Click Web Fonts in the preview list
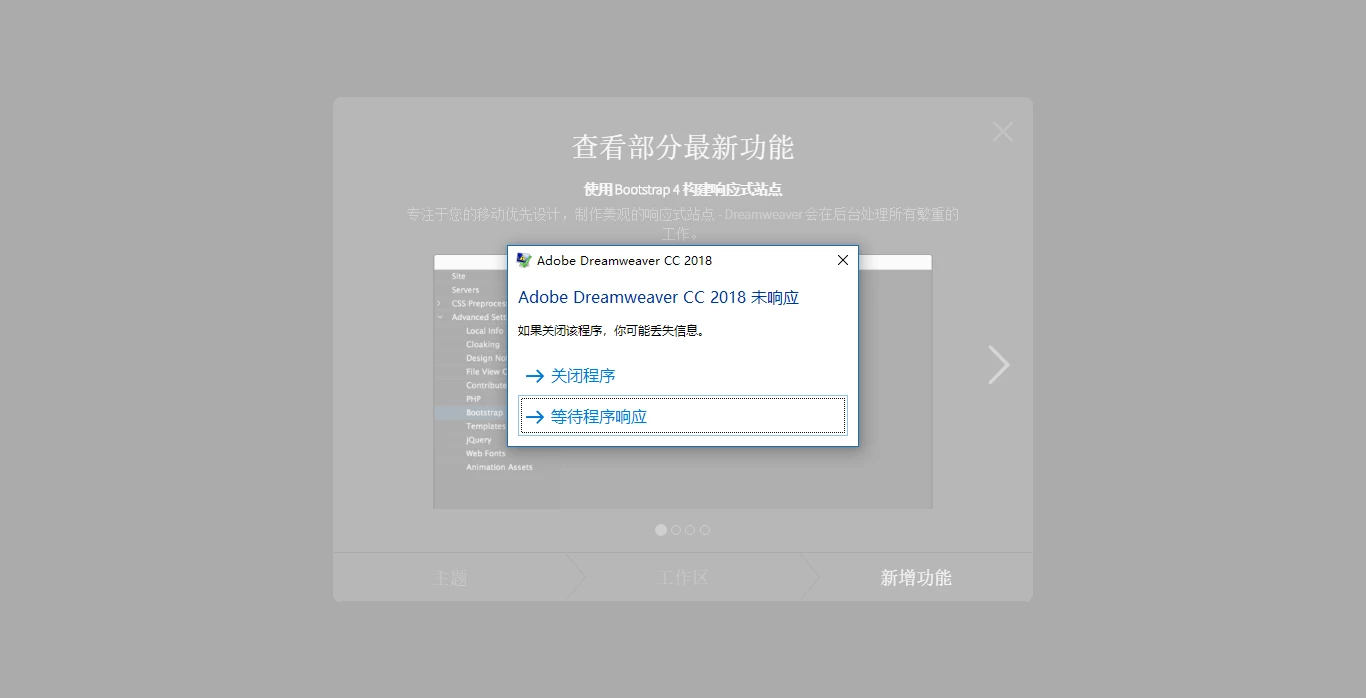 486,453
